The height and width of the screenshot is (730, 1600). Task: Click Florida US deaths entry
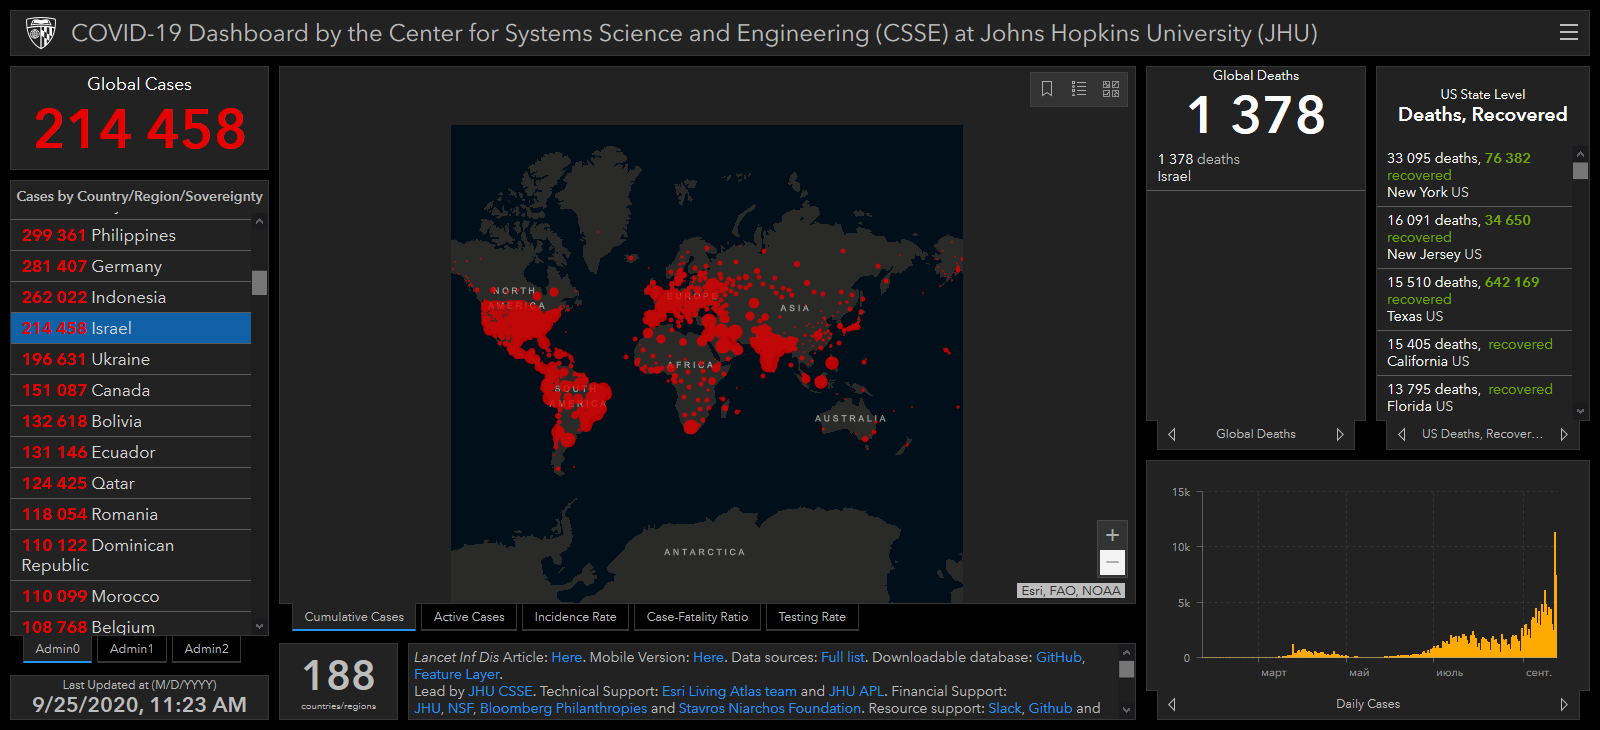(x=1474, y=397)
